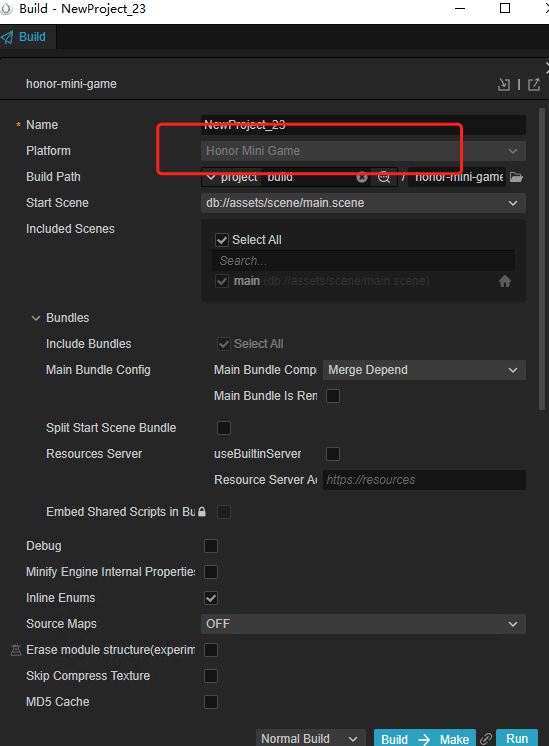Screen dimensions: 549x746
Task: Click the build path search icon
Action: (383, 177)
